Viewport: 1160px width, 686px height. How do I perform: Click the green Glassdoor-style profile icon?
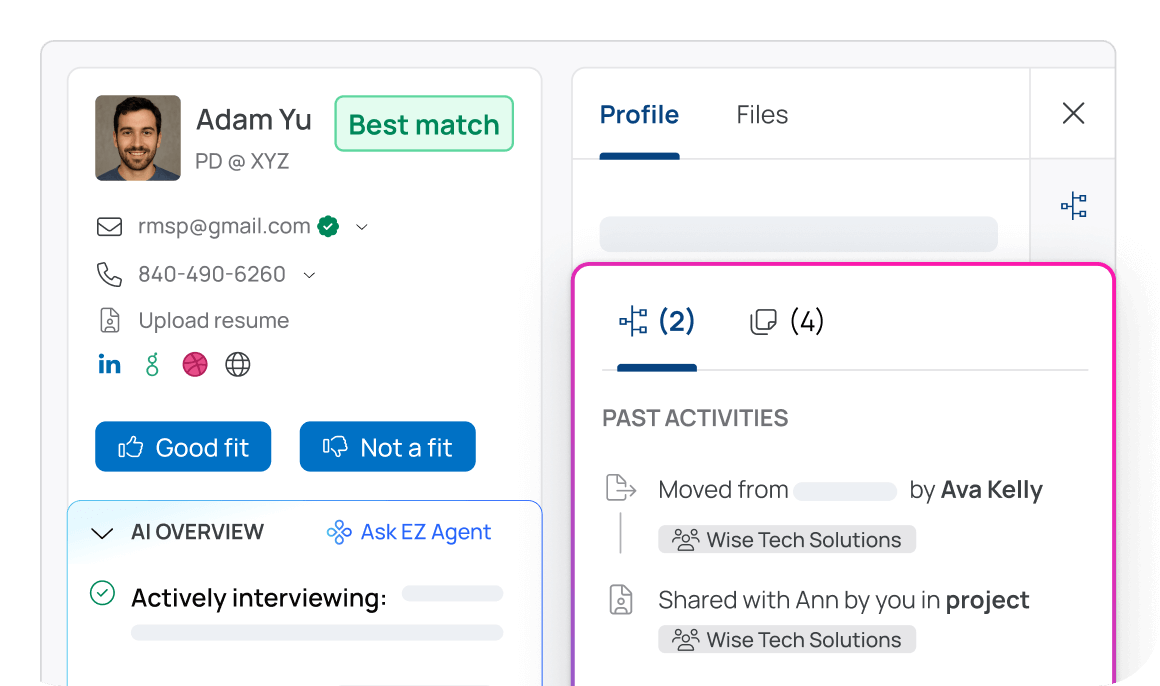tap(152, 365)
